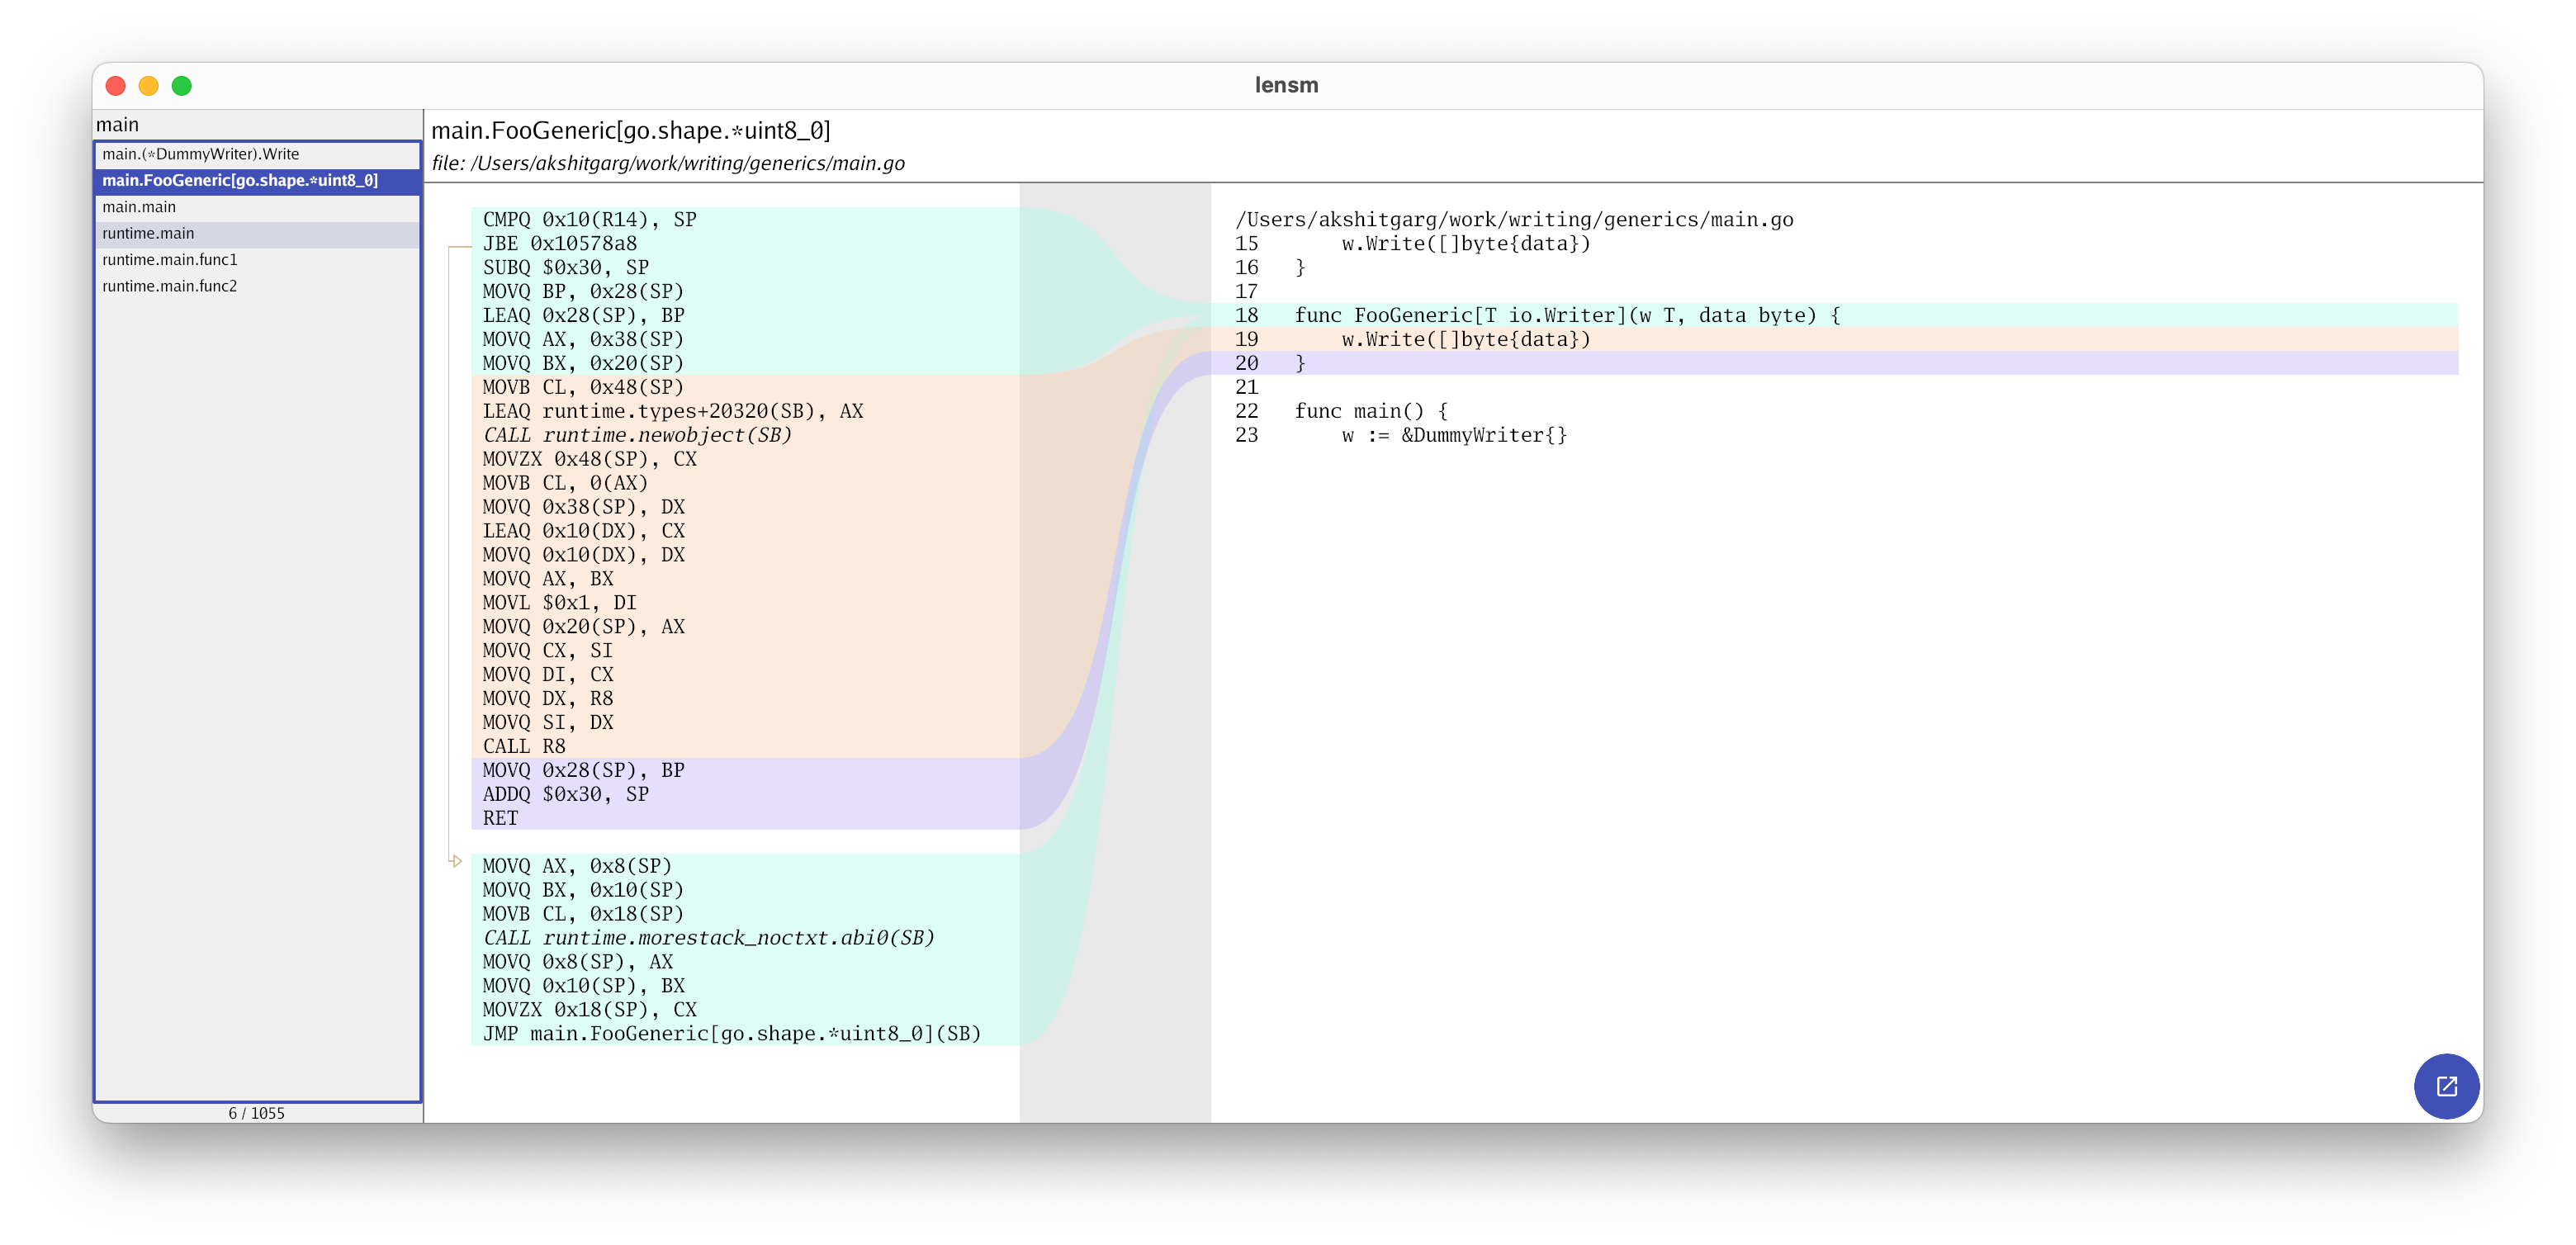
Task: Click the source file path header
Action: pyautogui.click(x=1514, y=220)
